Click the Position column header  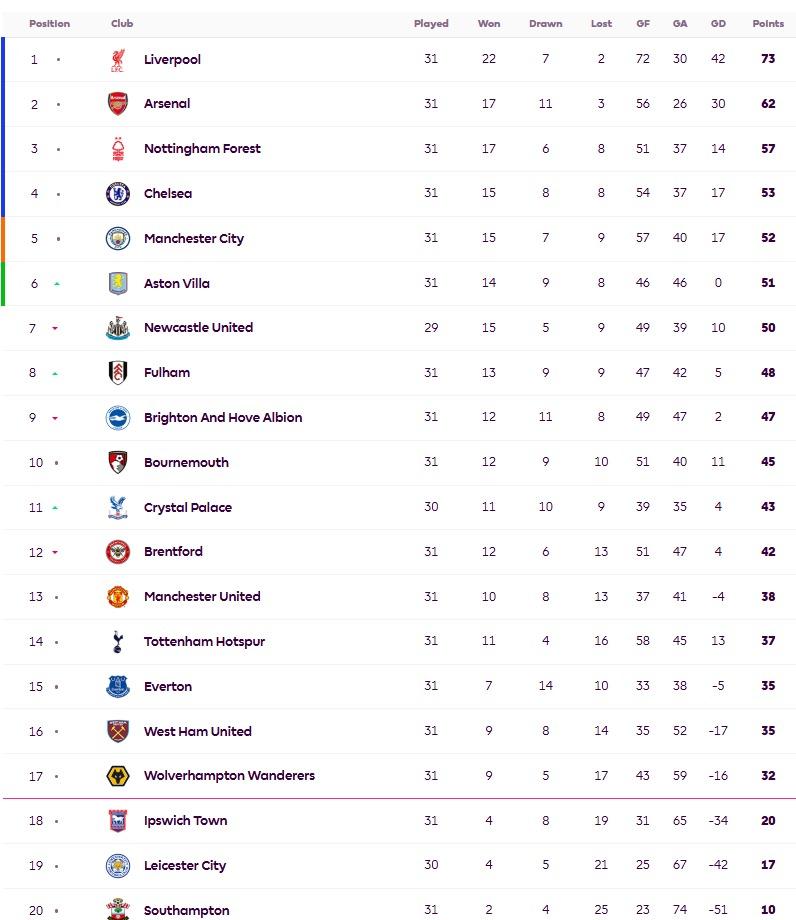[x=50, y=24]
